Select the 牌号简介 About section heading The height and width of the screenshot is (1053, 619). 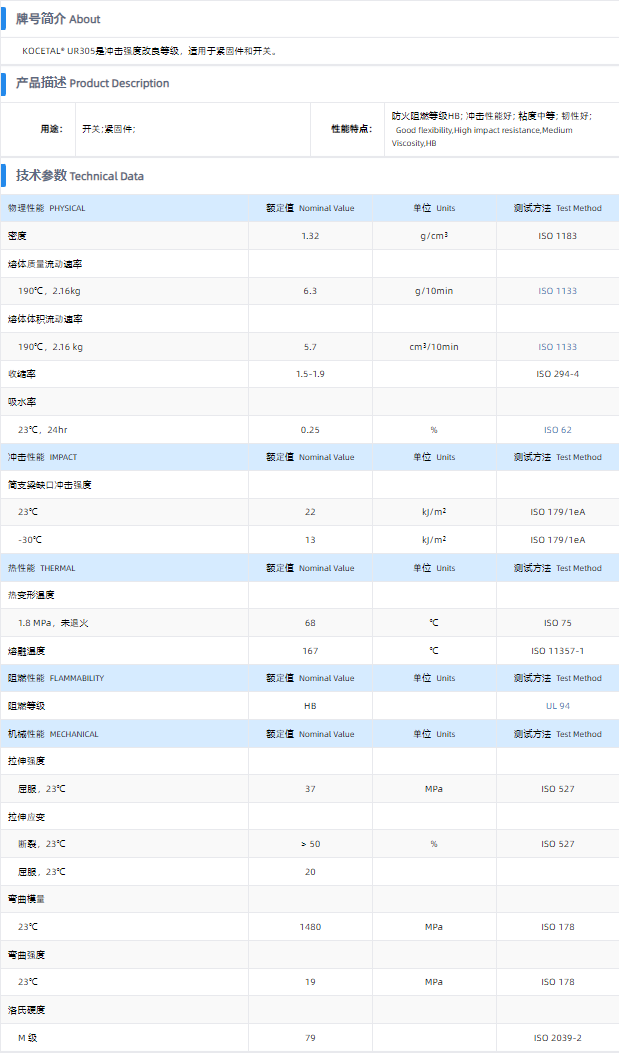pos(58,19)
